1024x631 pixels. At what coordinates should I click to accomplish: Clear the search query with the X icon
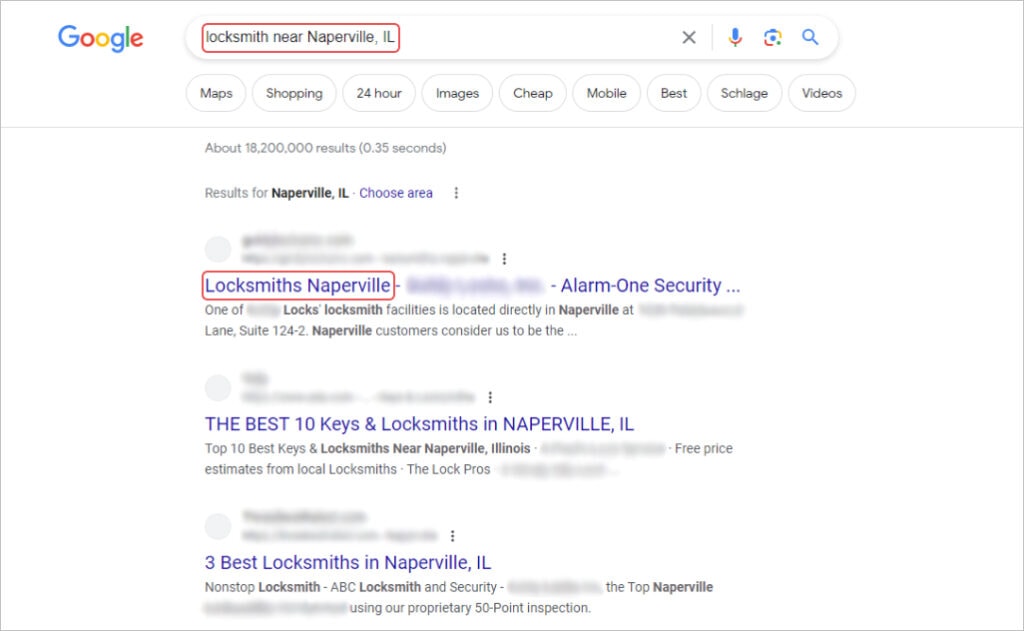click(688, 37)
